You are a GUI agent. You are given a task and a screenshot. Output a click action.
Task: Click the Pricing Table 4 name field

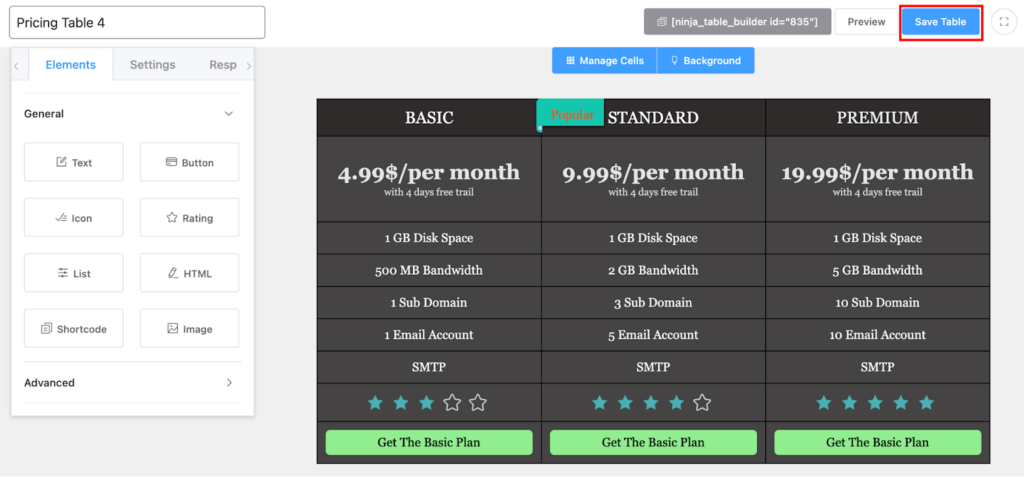coord(137,22)
